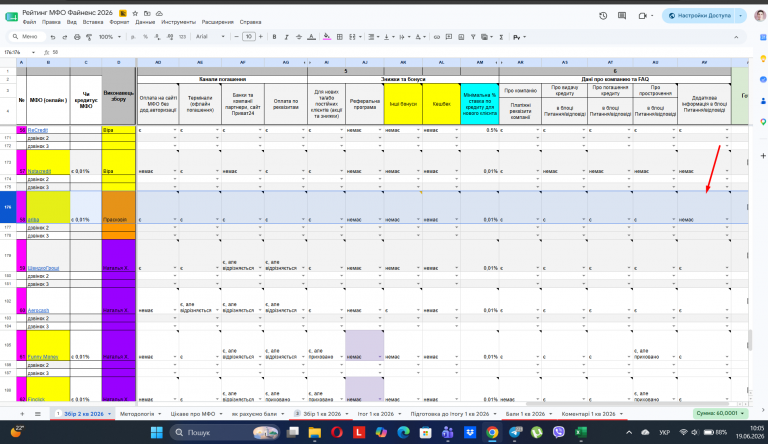Print the spreadsheet

tap(77, 37)
